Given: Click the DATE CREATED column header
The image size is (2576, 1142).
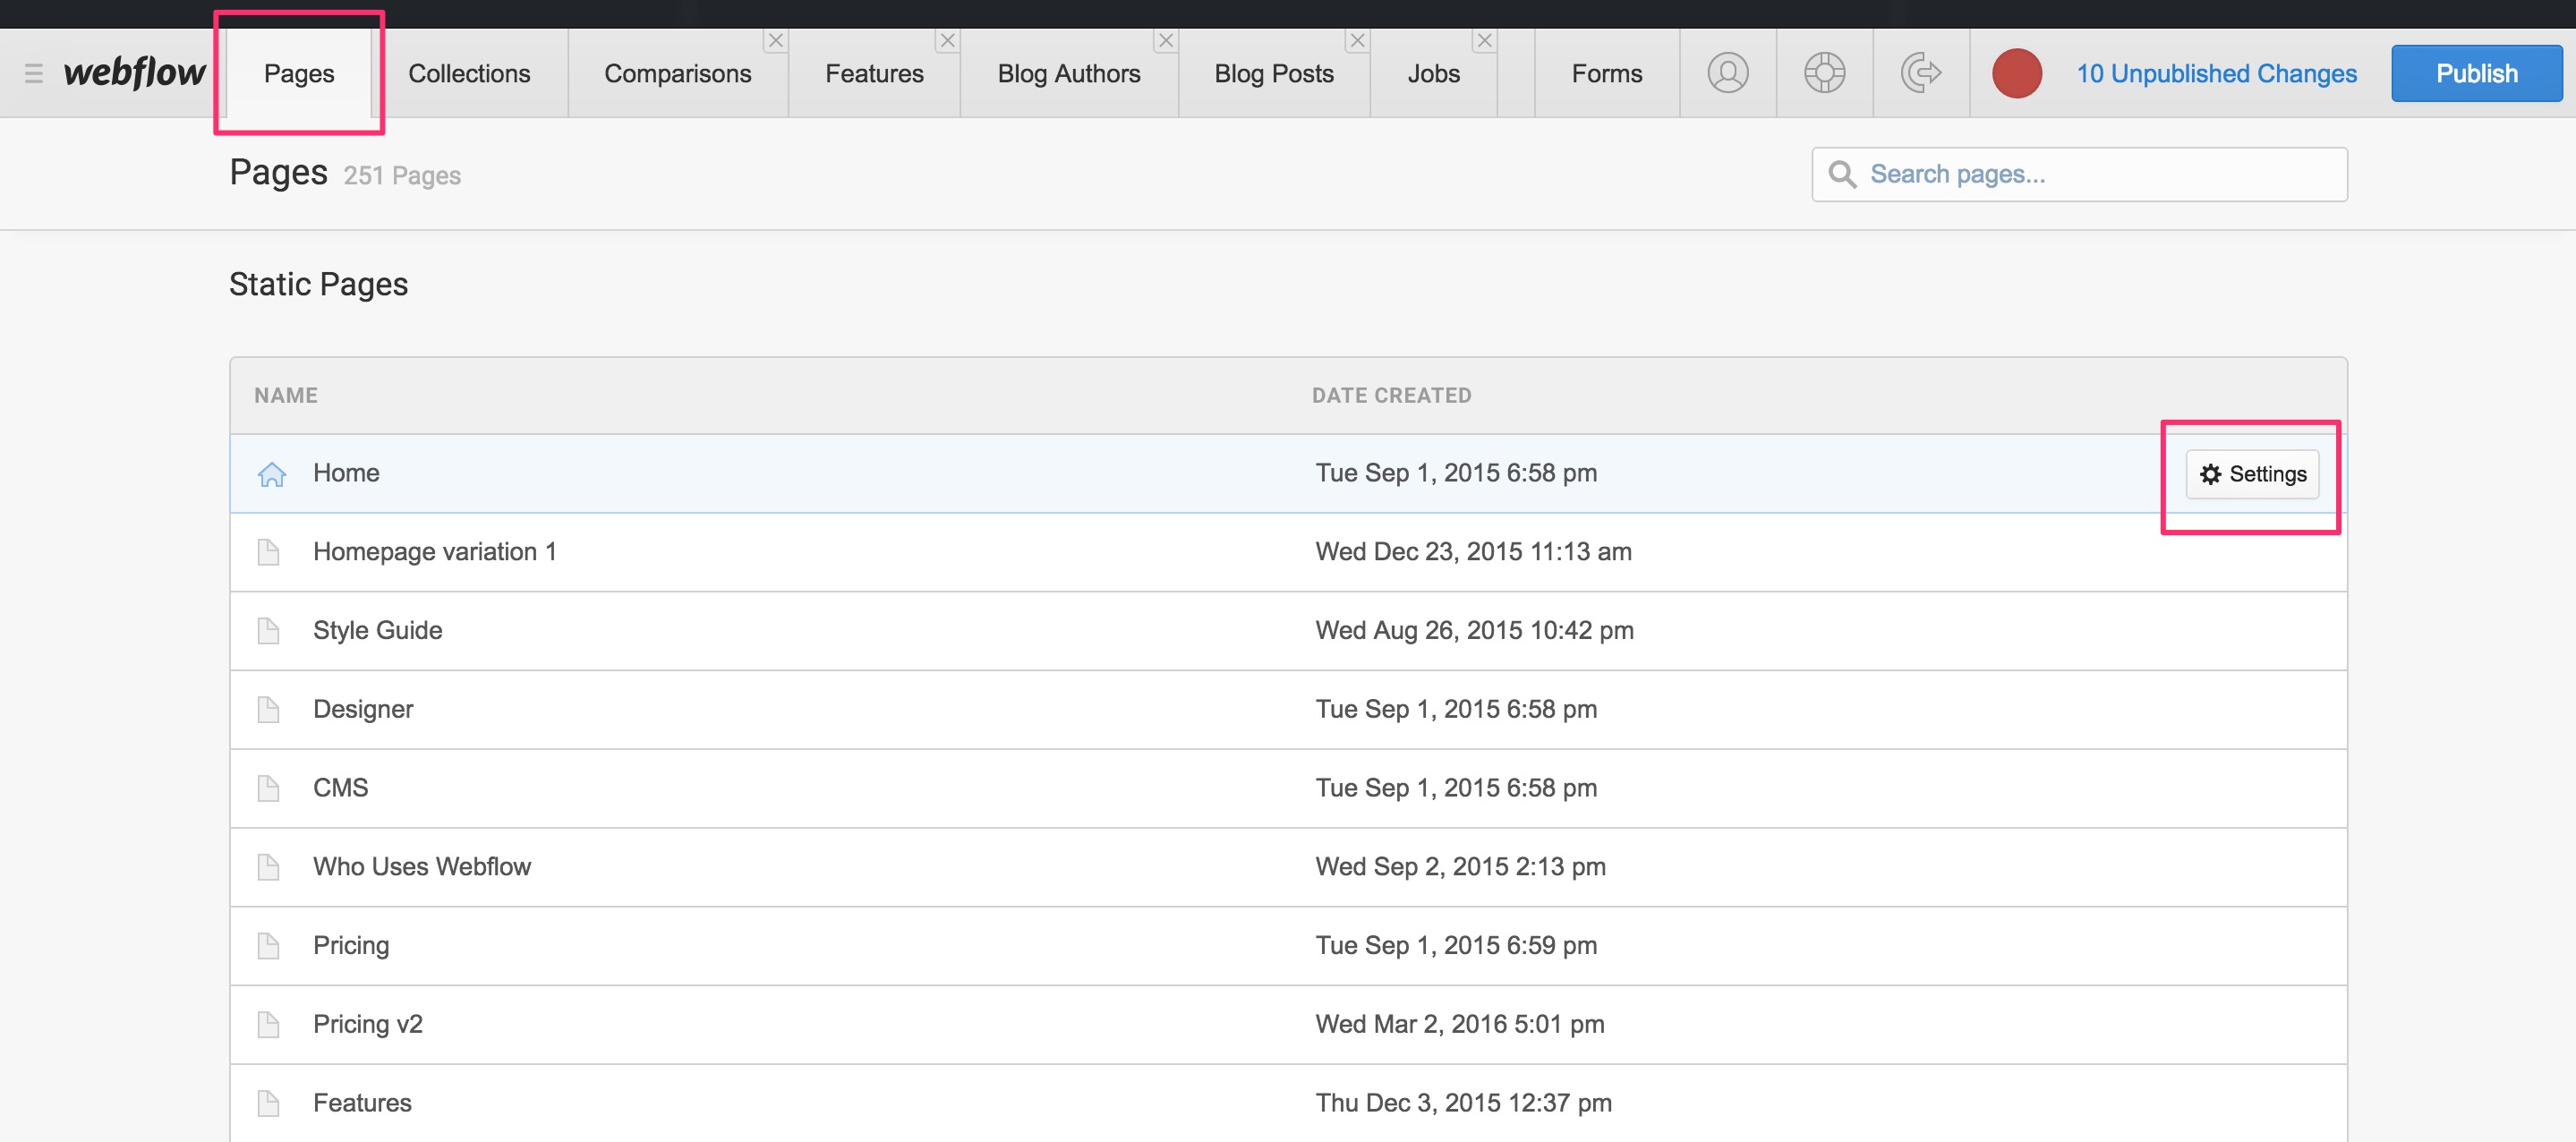Looking at the screenshot, I should [x=1391, y=395].
